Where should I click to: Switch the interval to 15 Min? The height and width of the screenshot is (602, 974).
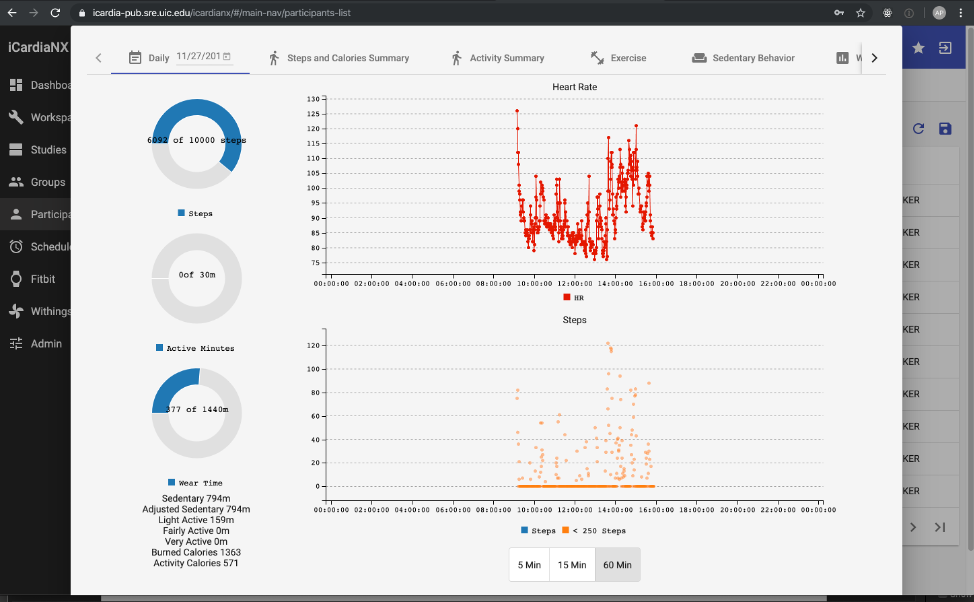(x=572, y=565)
